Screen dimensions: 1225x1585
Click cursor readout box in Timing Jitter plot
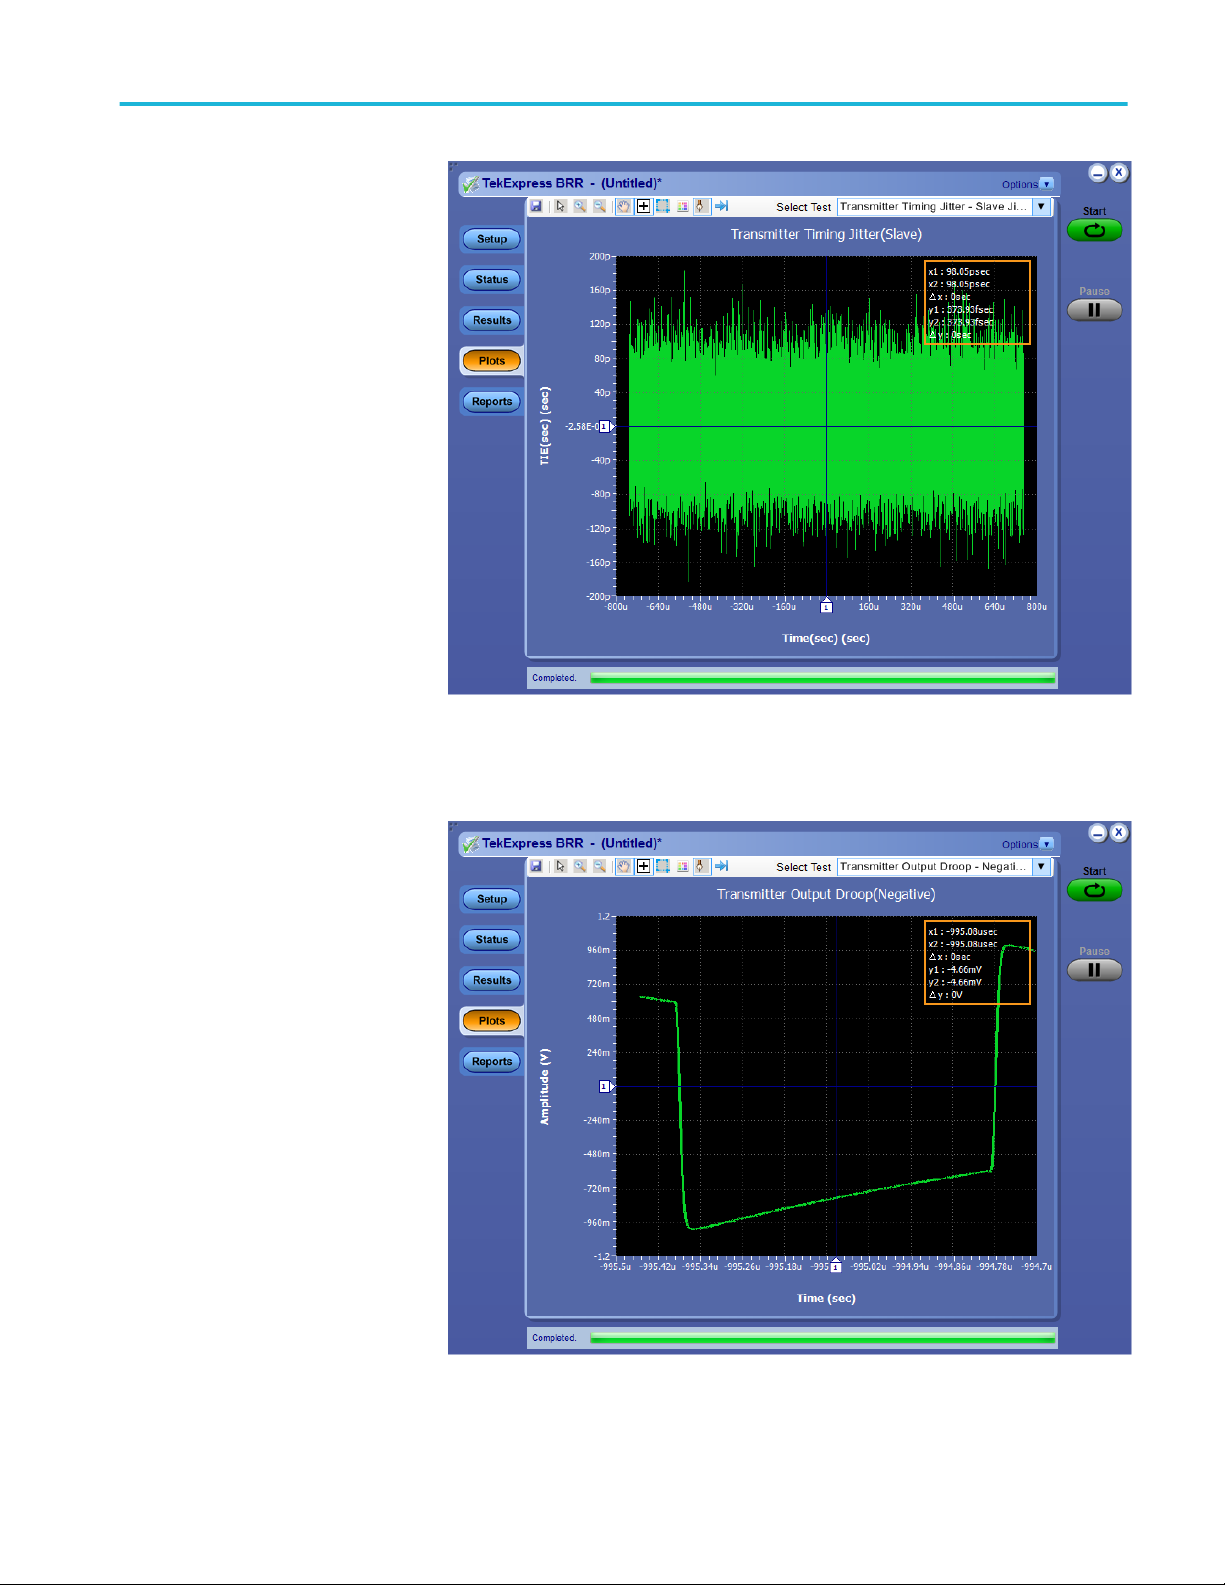(x=977, y=303)
